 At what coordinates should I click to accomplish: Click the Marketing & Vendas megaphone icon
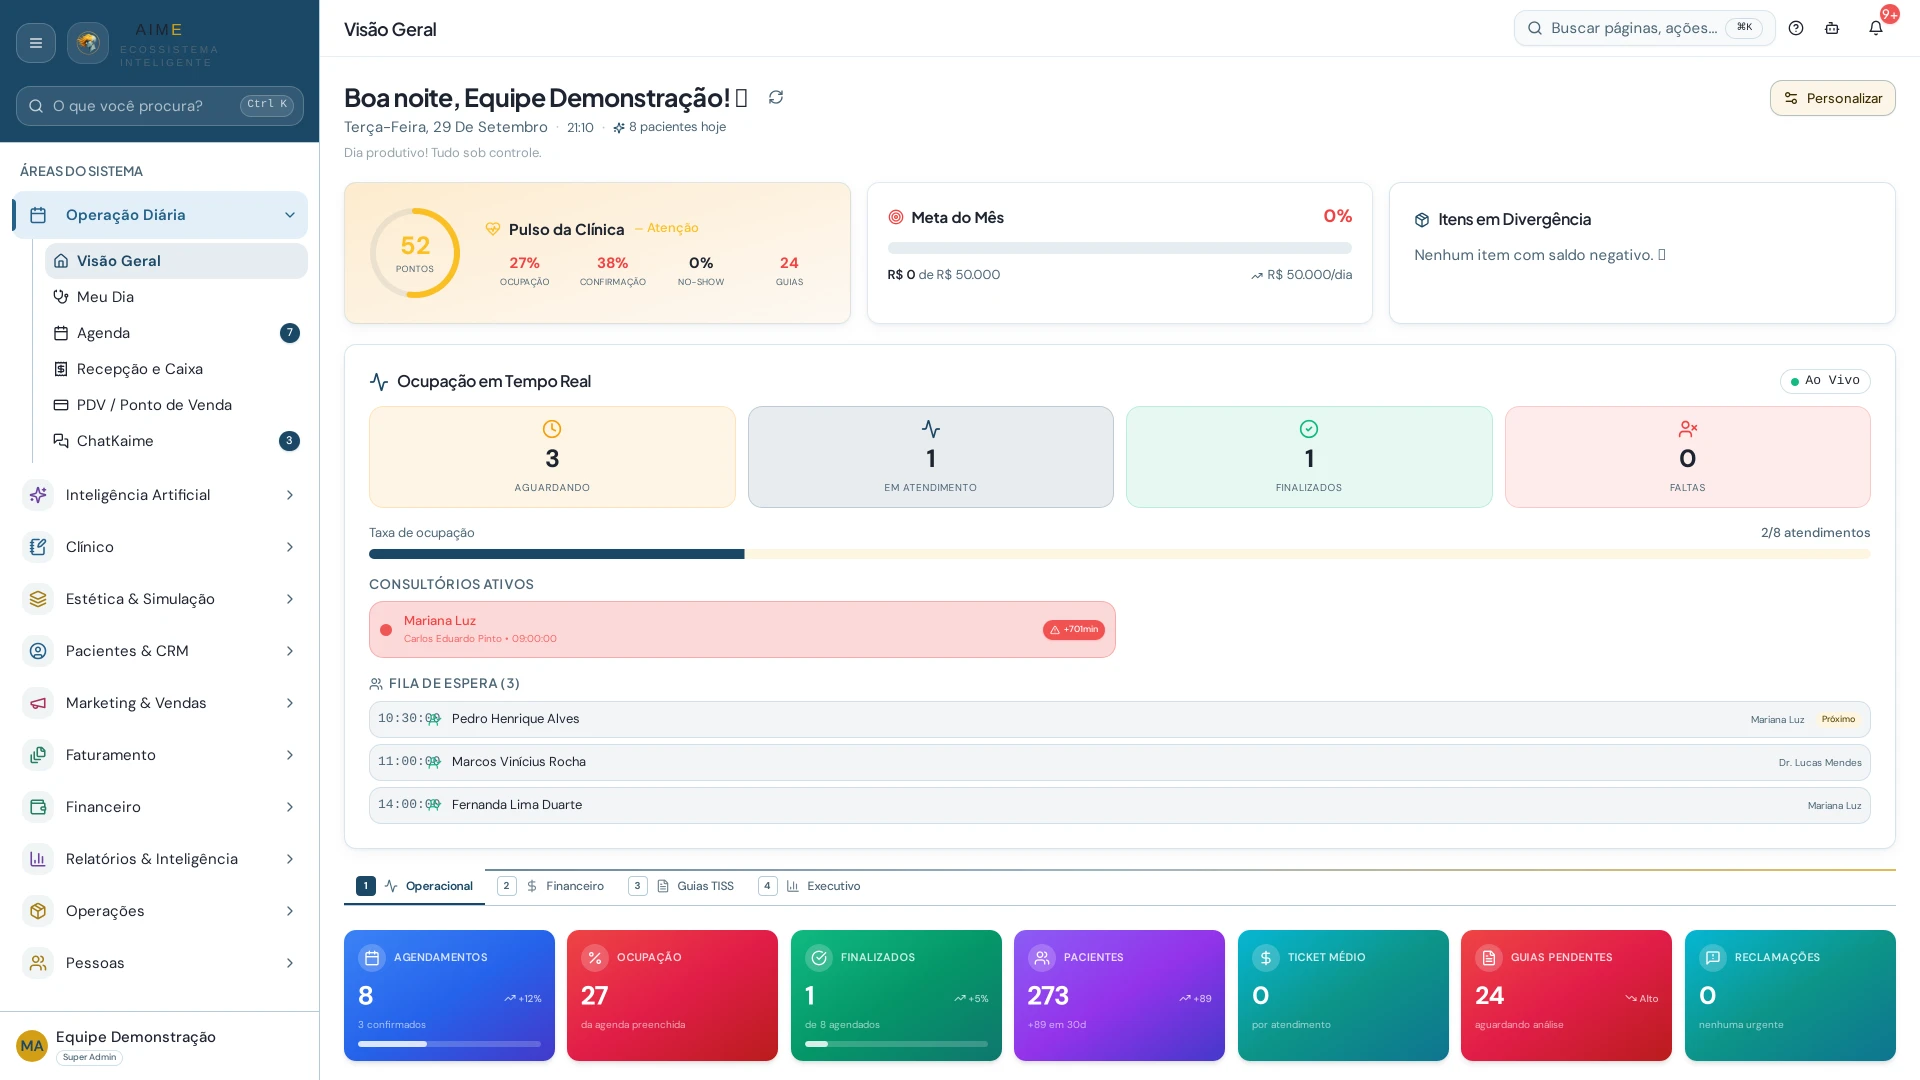(x=38, y=703)
